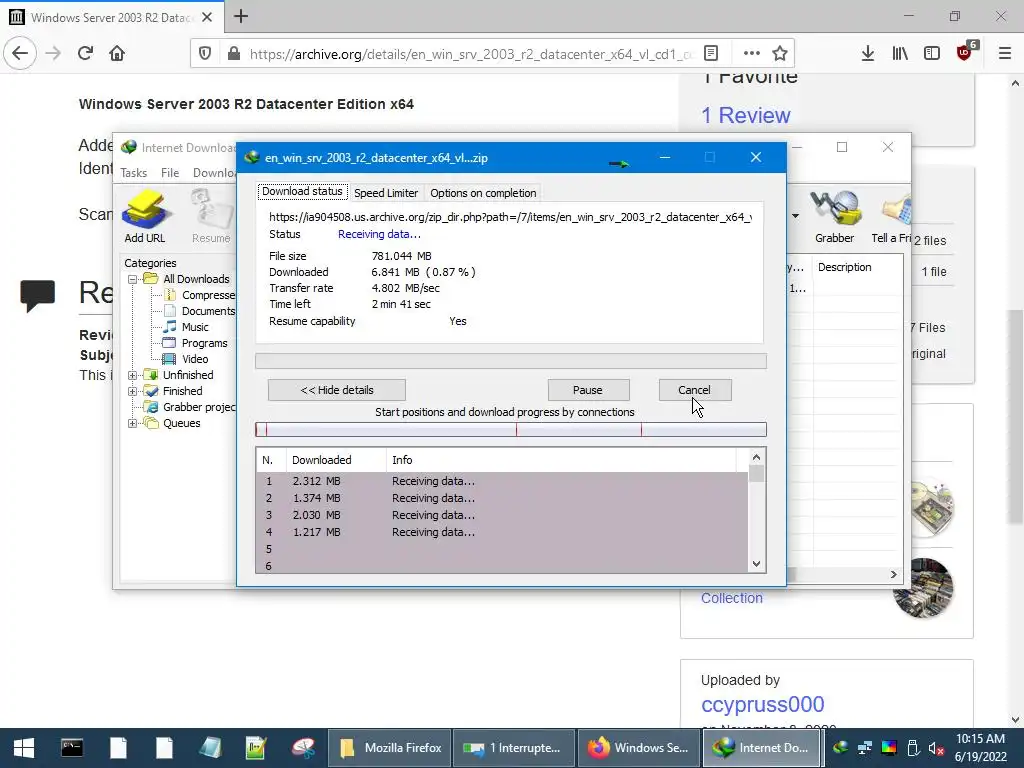Select the Download status tab
Image resolution: width=1024 pixels, height=768 pixels.
[x=302, y=191]
